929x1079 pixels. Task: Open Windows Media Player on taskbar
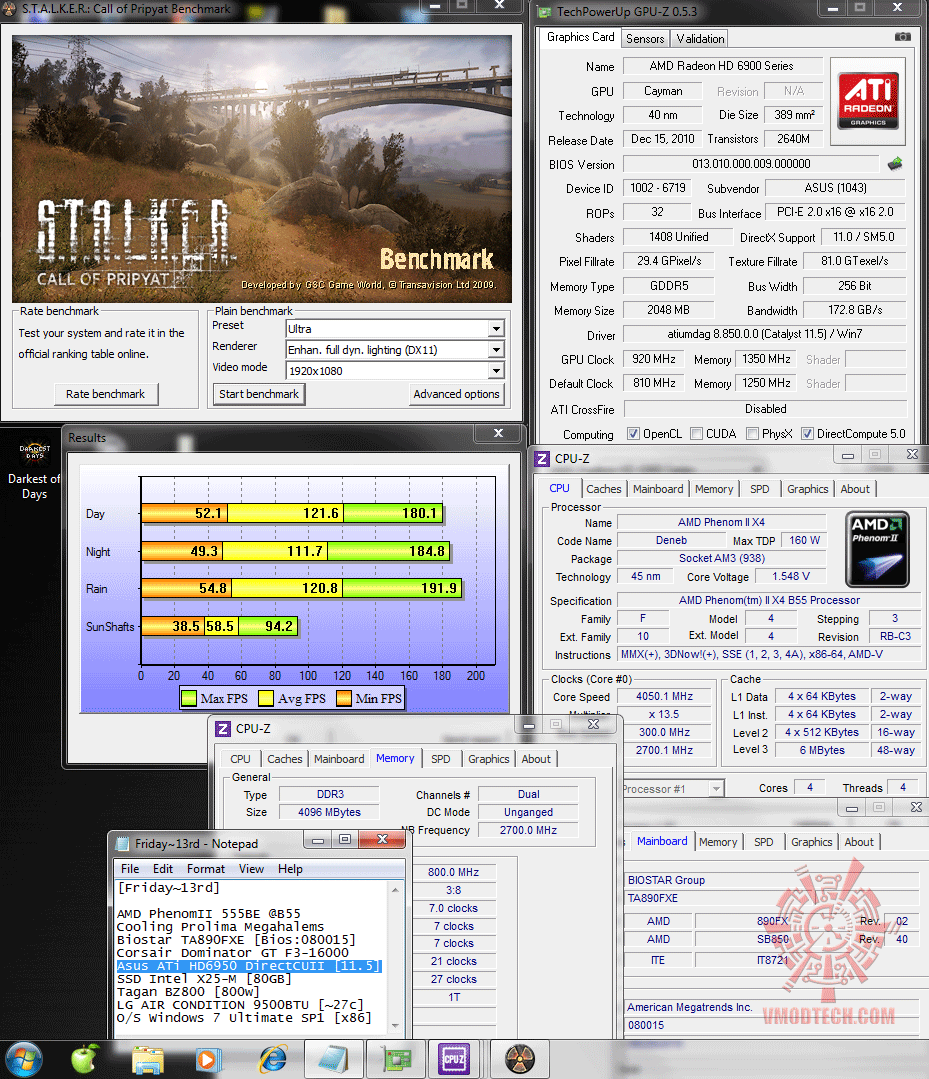209,1060
